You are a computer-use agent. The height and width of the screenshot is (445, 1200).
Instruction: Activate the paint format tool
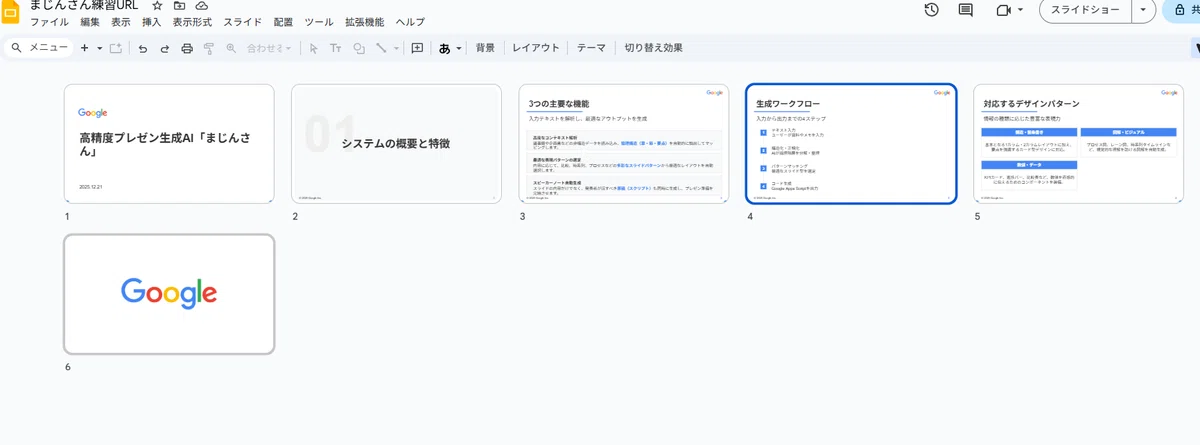point(209,48)
